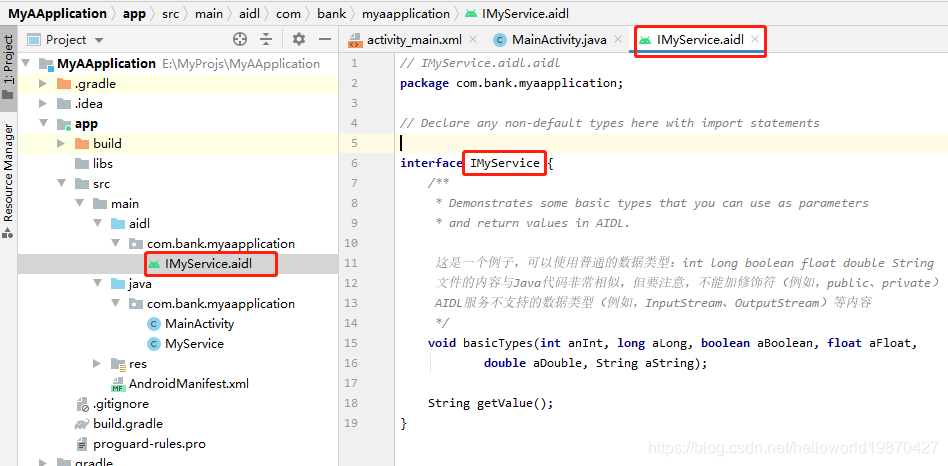Select the MainActivity class in tree

click(x=200, y=323)
